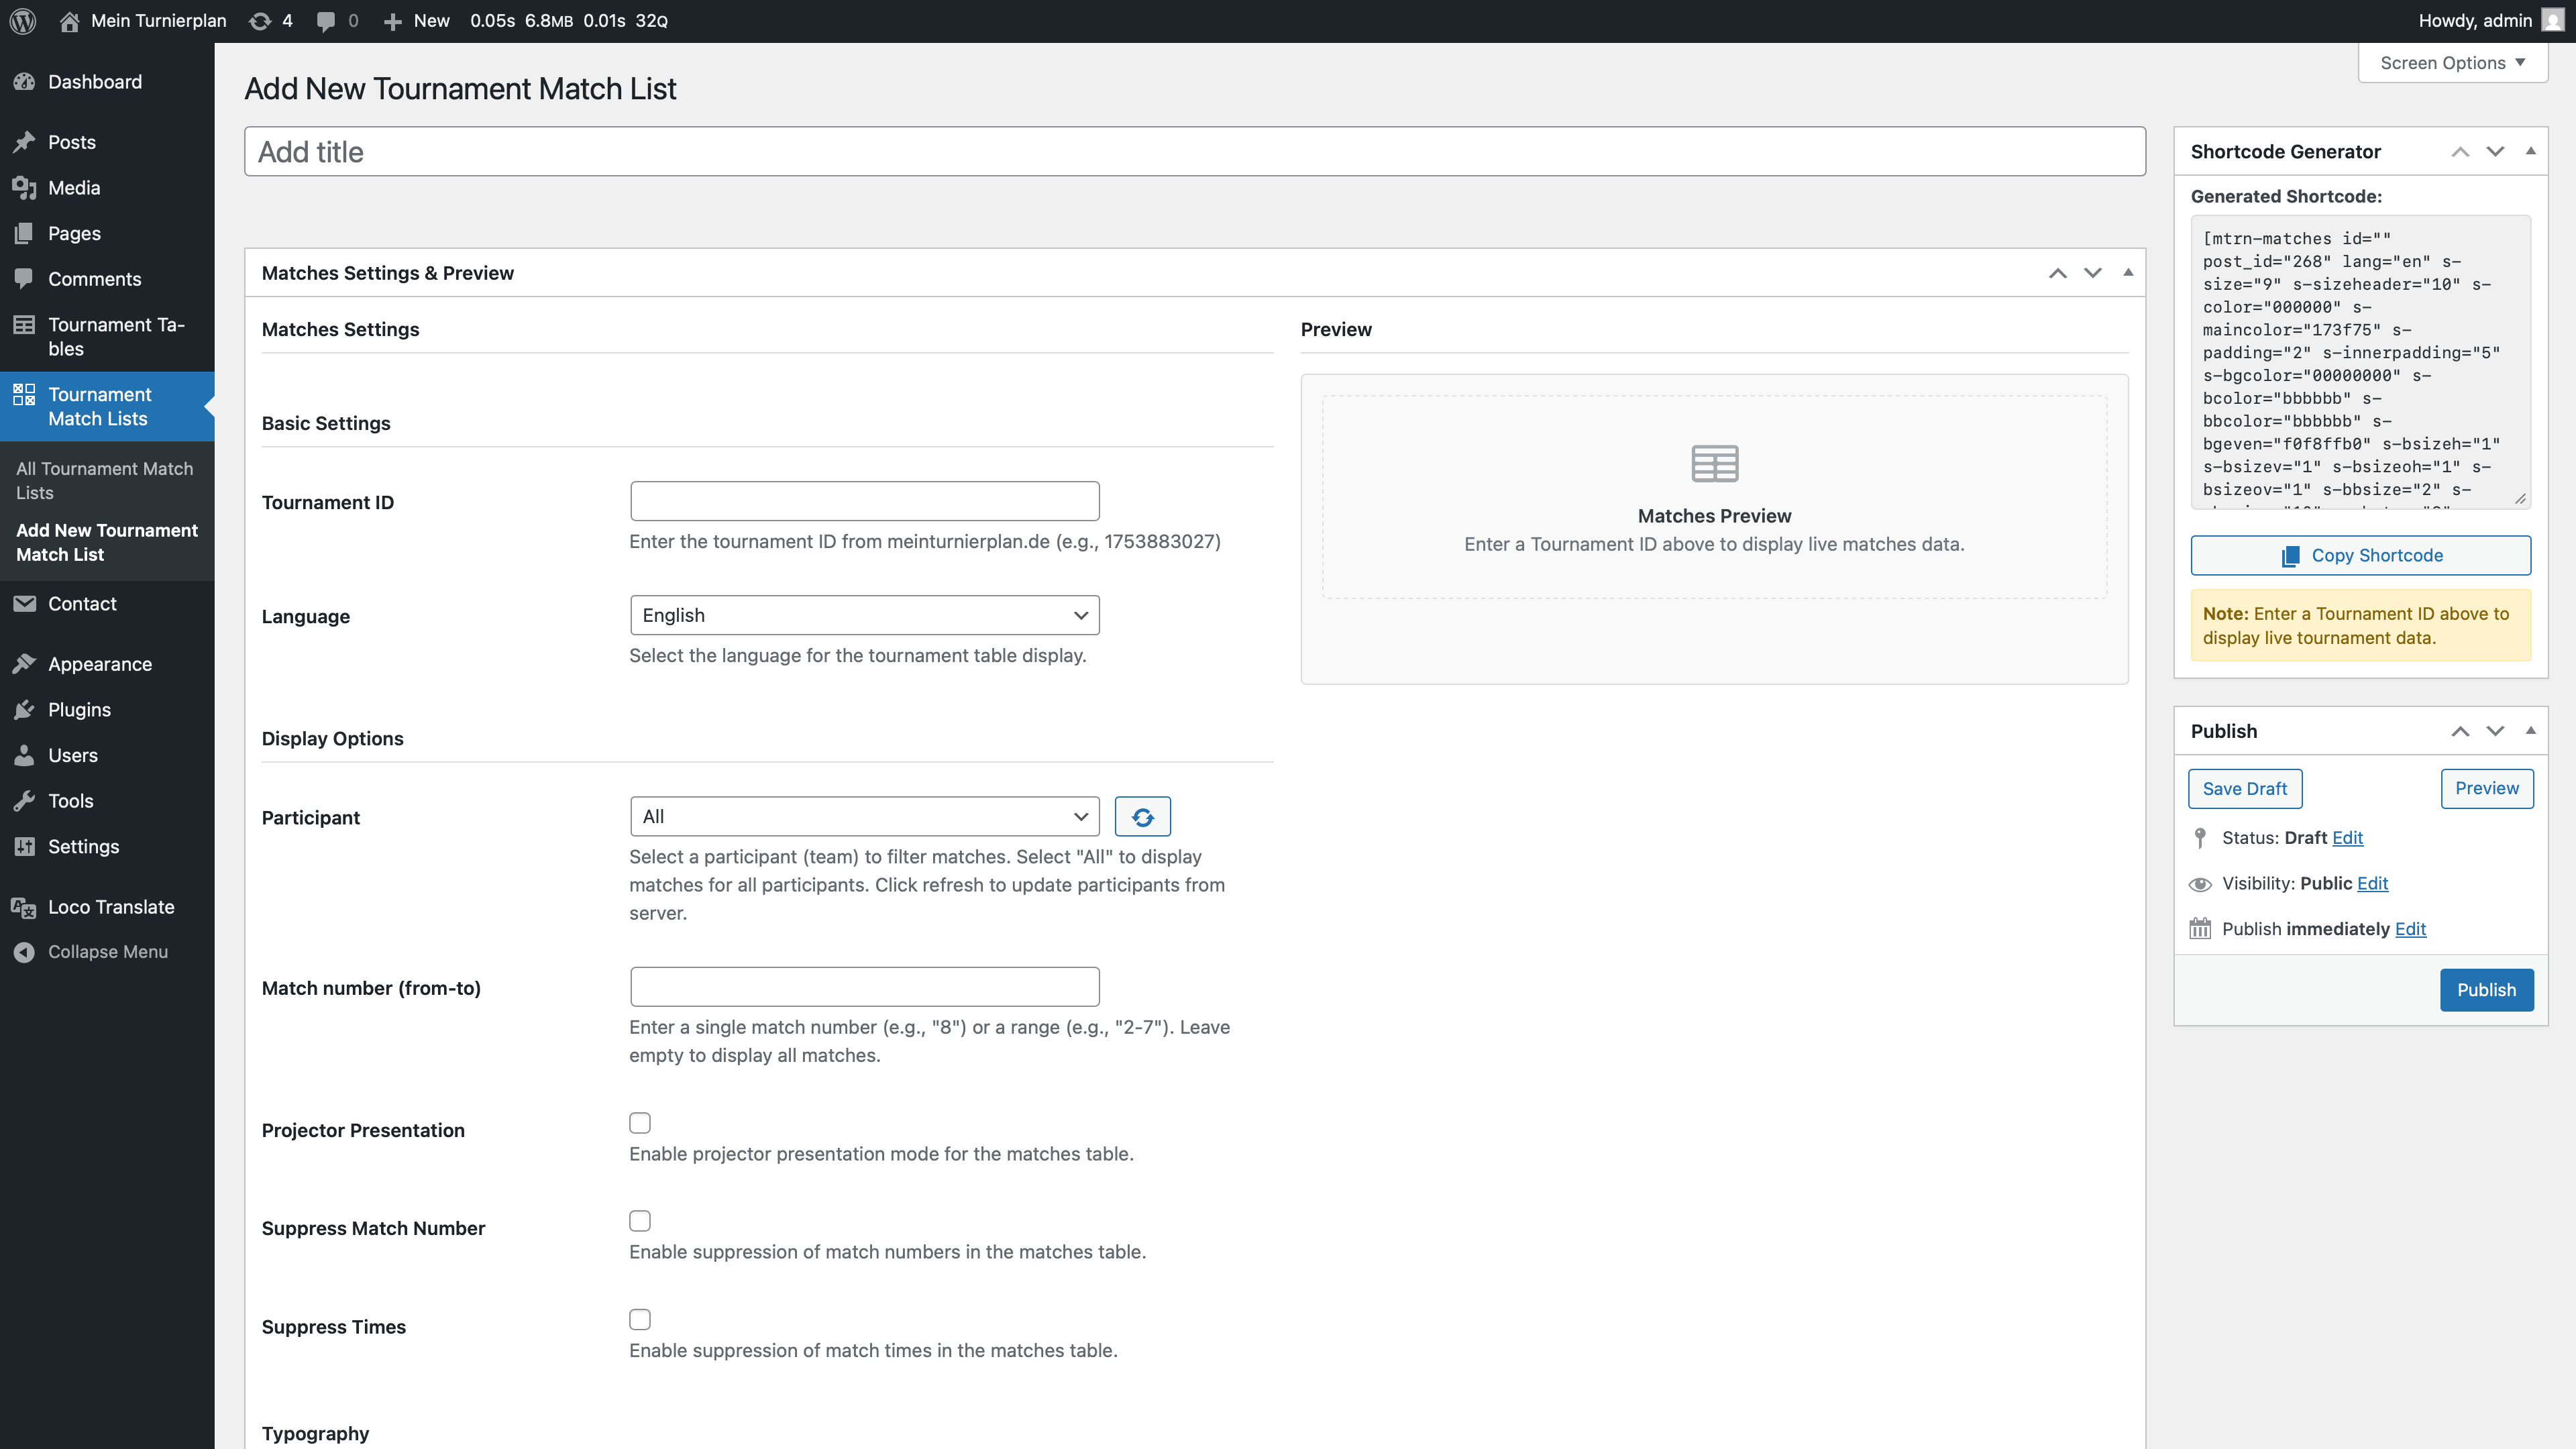Click the Save Draft button
Screen dimensions: 2576x1449
[2244, 789]
